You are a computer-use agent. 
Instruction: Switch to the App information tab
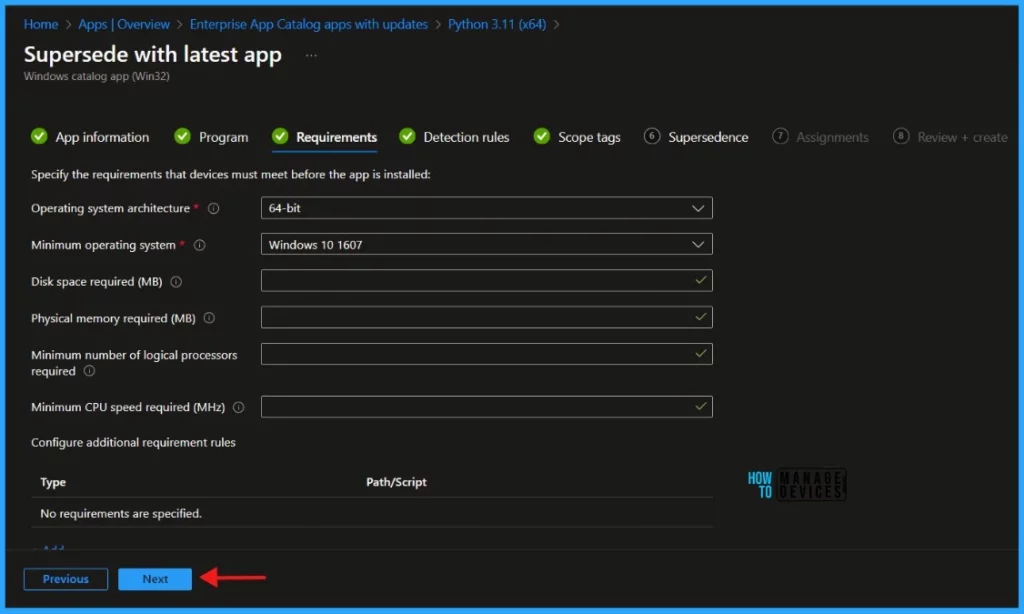[102, 137]
